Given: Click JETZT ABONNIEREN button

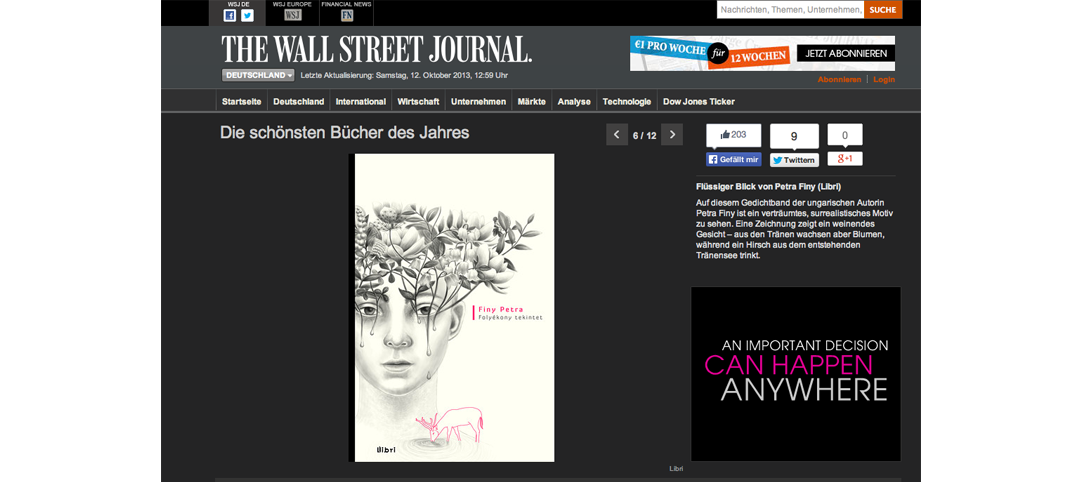Looking at the screenshot, I should (x=846, y=53).
